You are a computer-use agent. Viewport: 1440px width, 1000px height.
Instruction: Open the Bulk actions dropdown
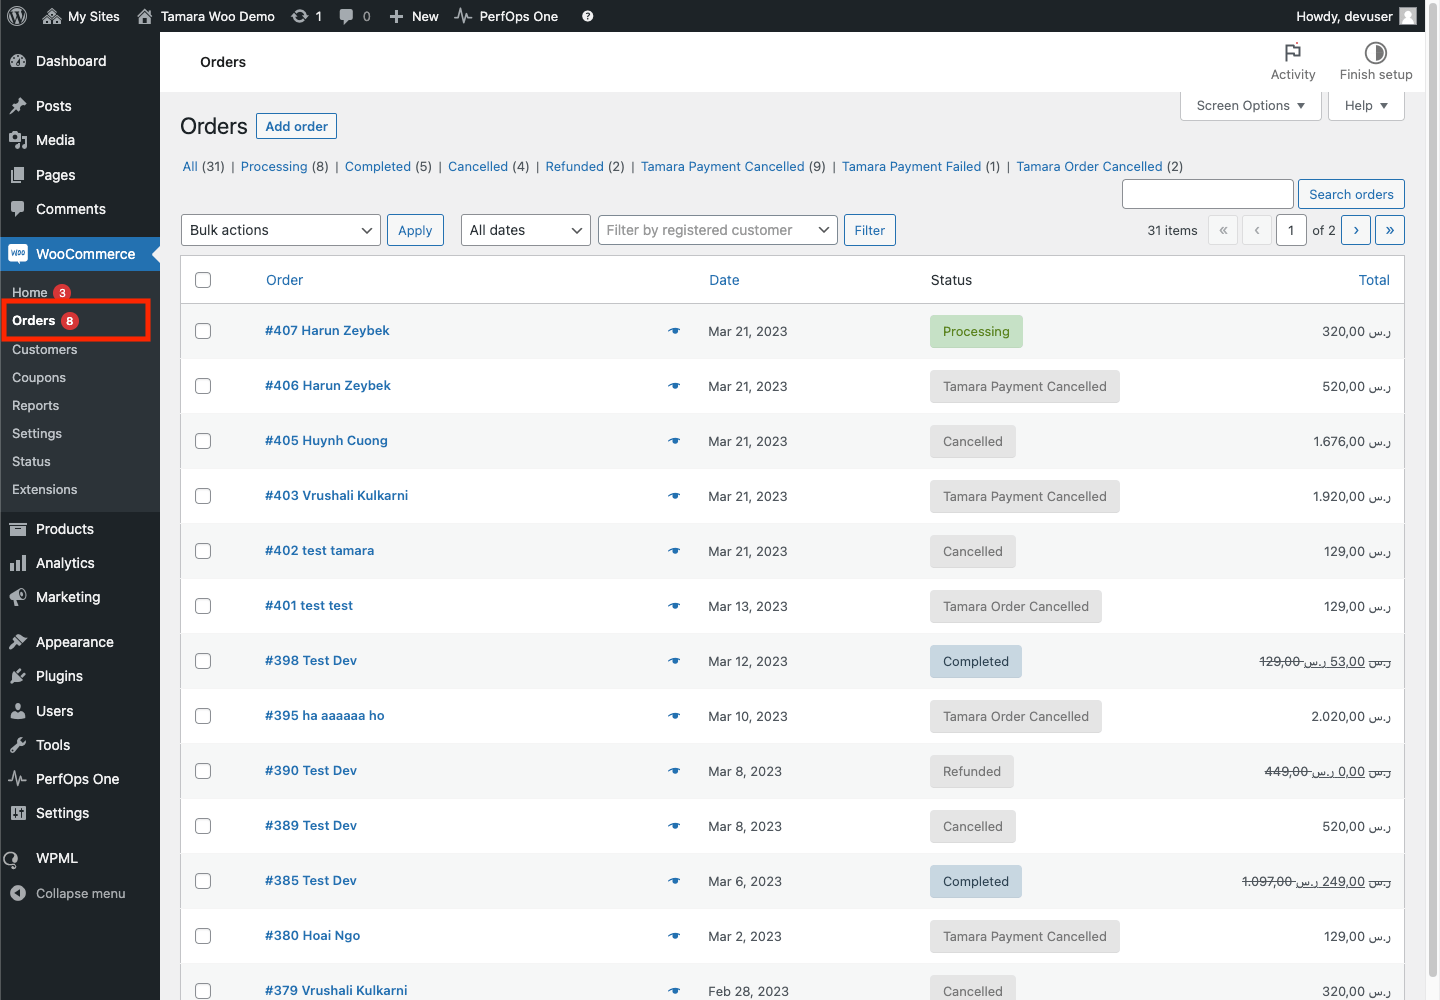click(x=281, y=230)
